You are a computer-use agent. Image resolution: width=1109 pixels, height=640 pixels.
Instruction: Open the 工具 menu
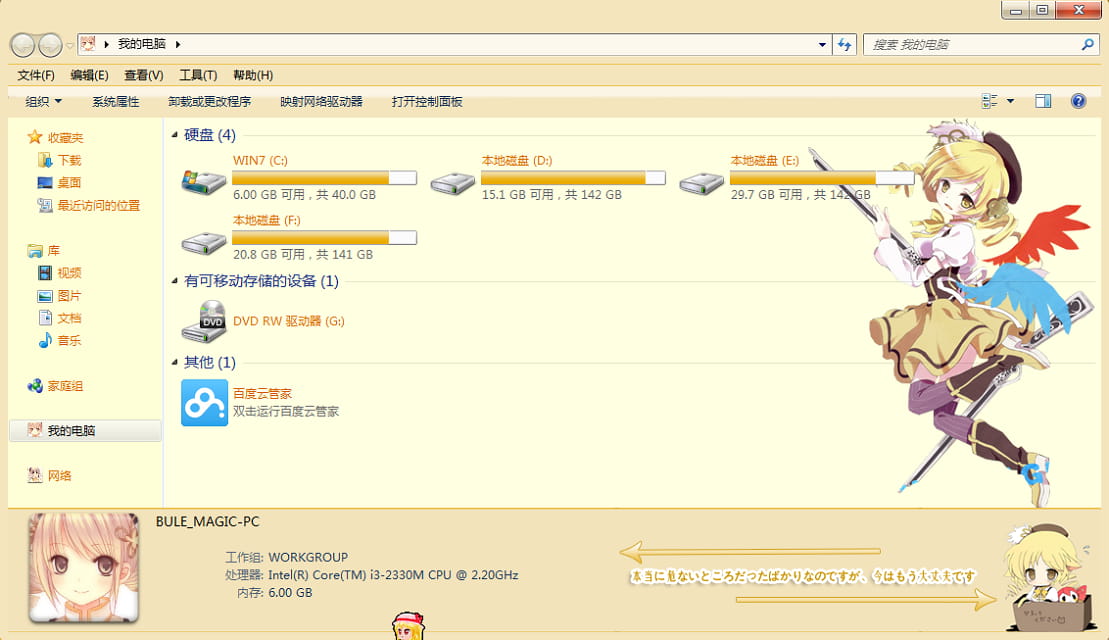[x=196, y=74]
